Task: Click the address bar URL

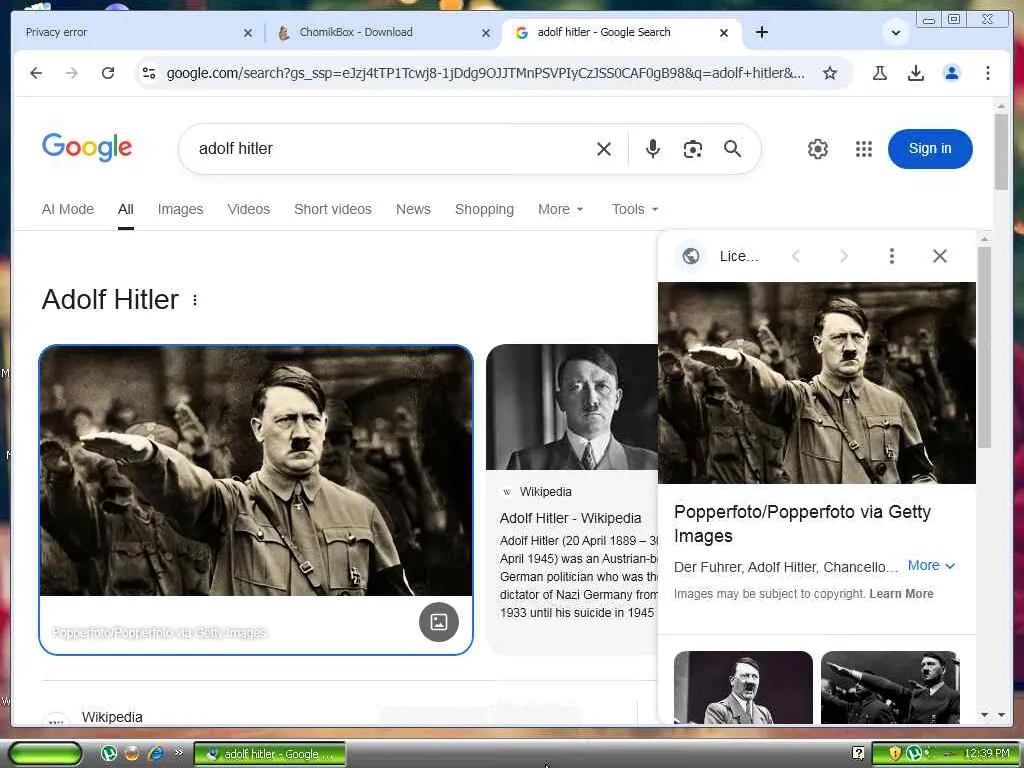Action: pos(485,73)
